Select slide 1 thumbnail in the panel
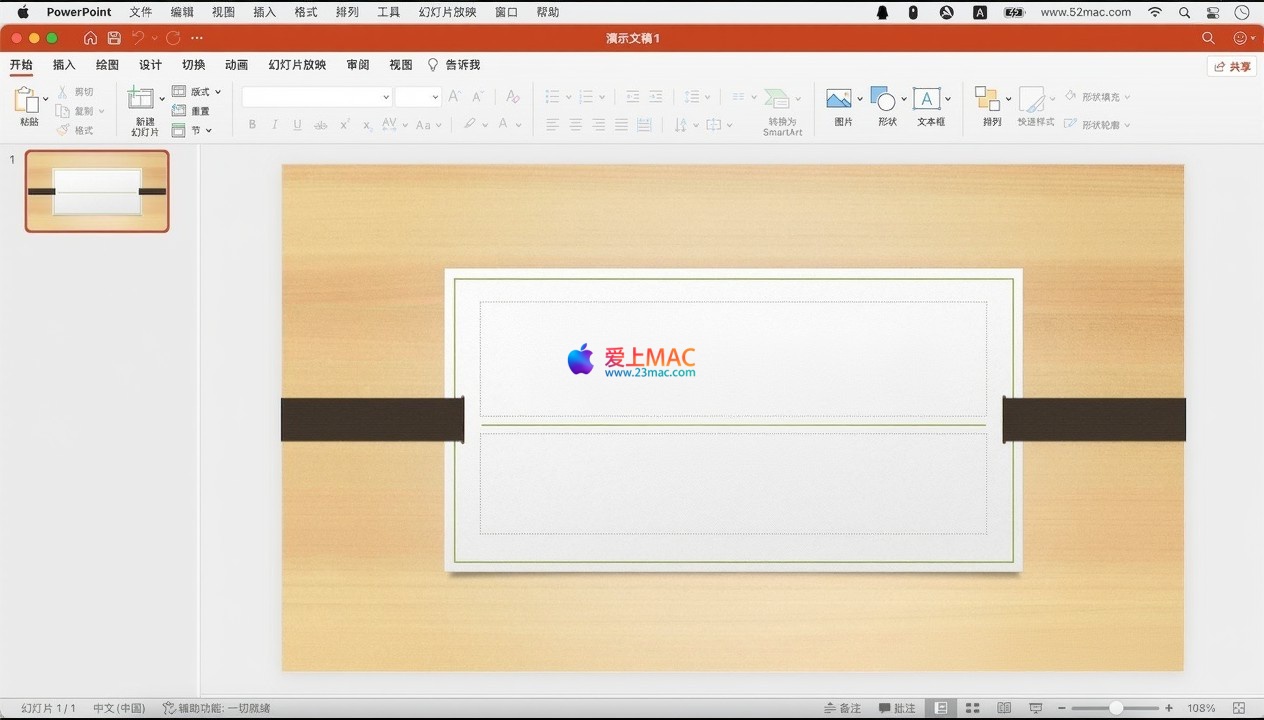 97,191
